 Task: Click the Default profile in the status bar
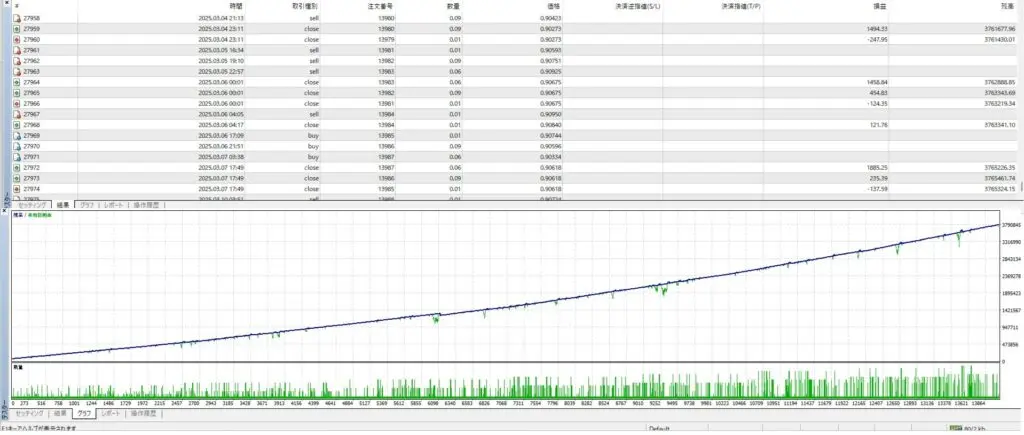click(660, 429)
